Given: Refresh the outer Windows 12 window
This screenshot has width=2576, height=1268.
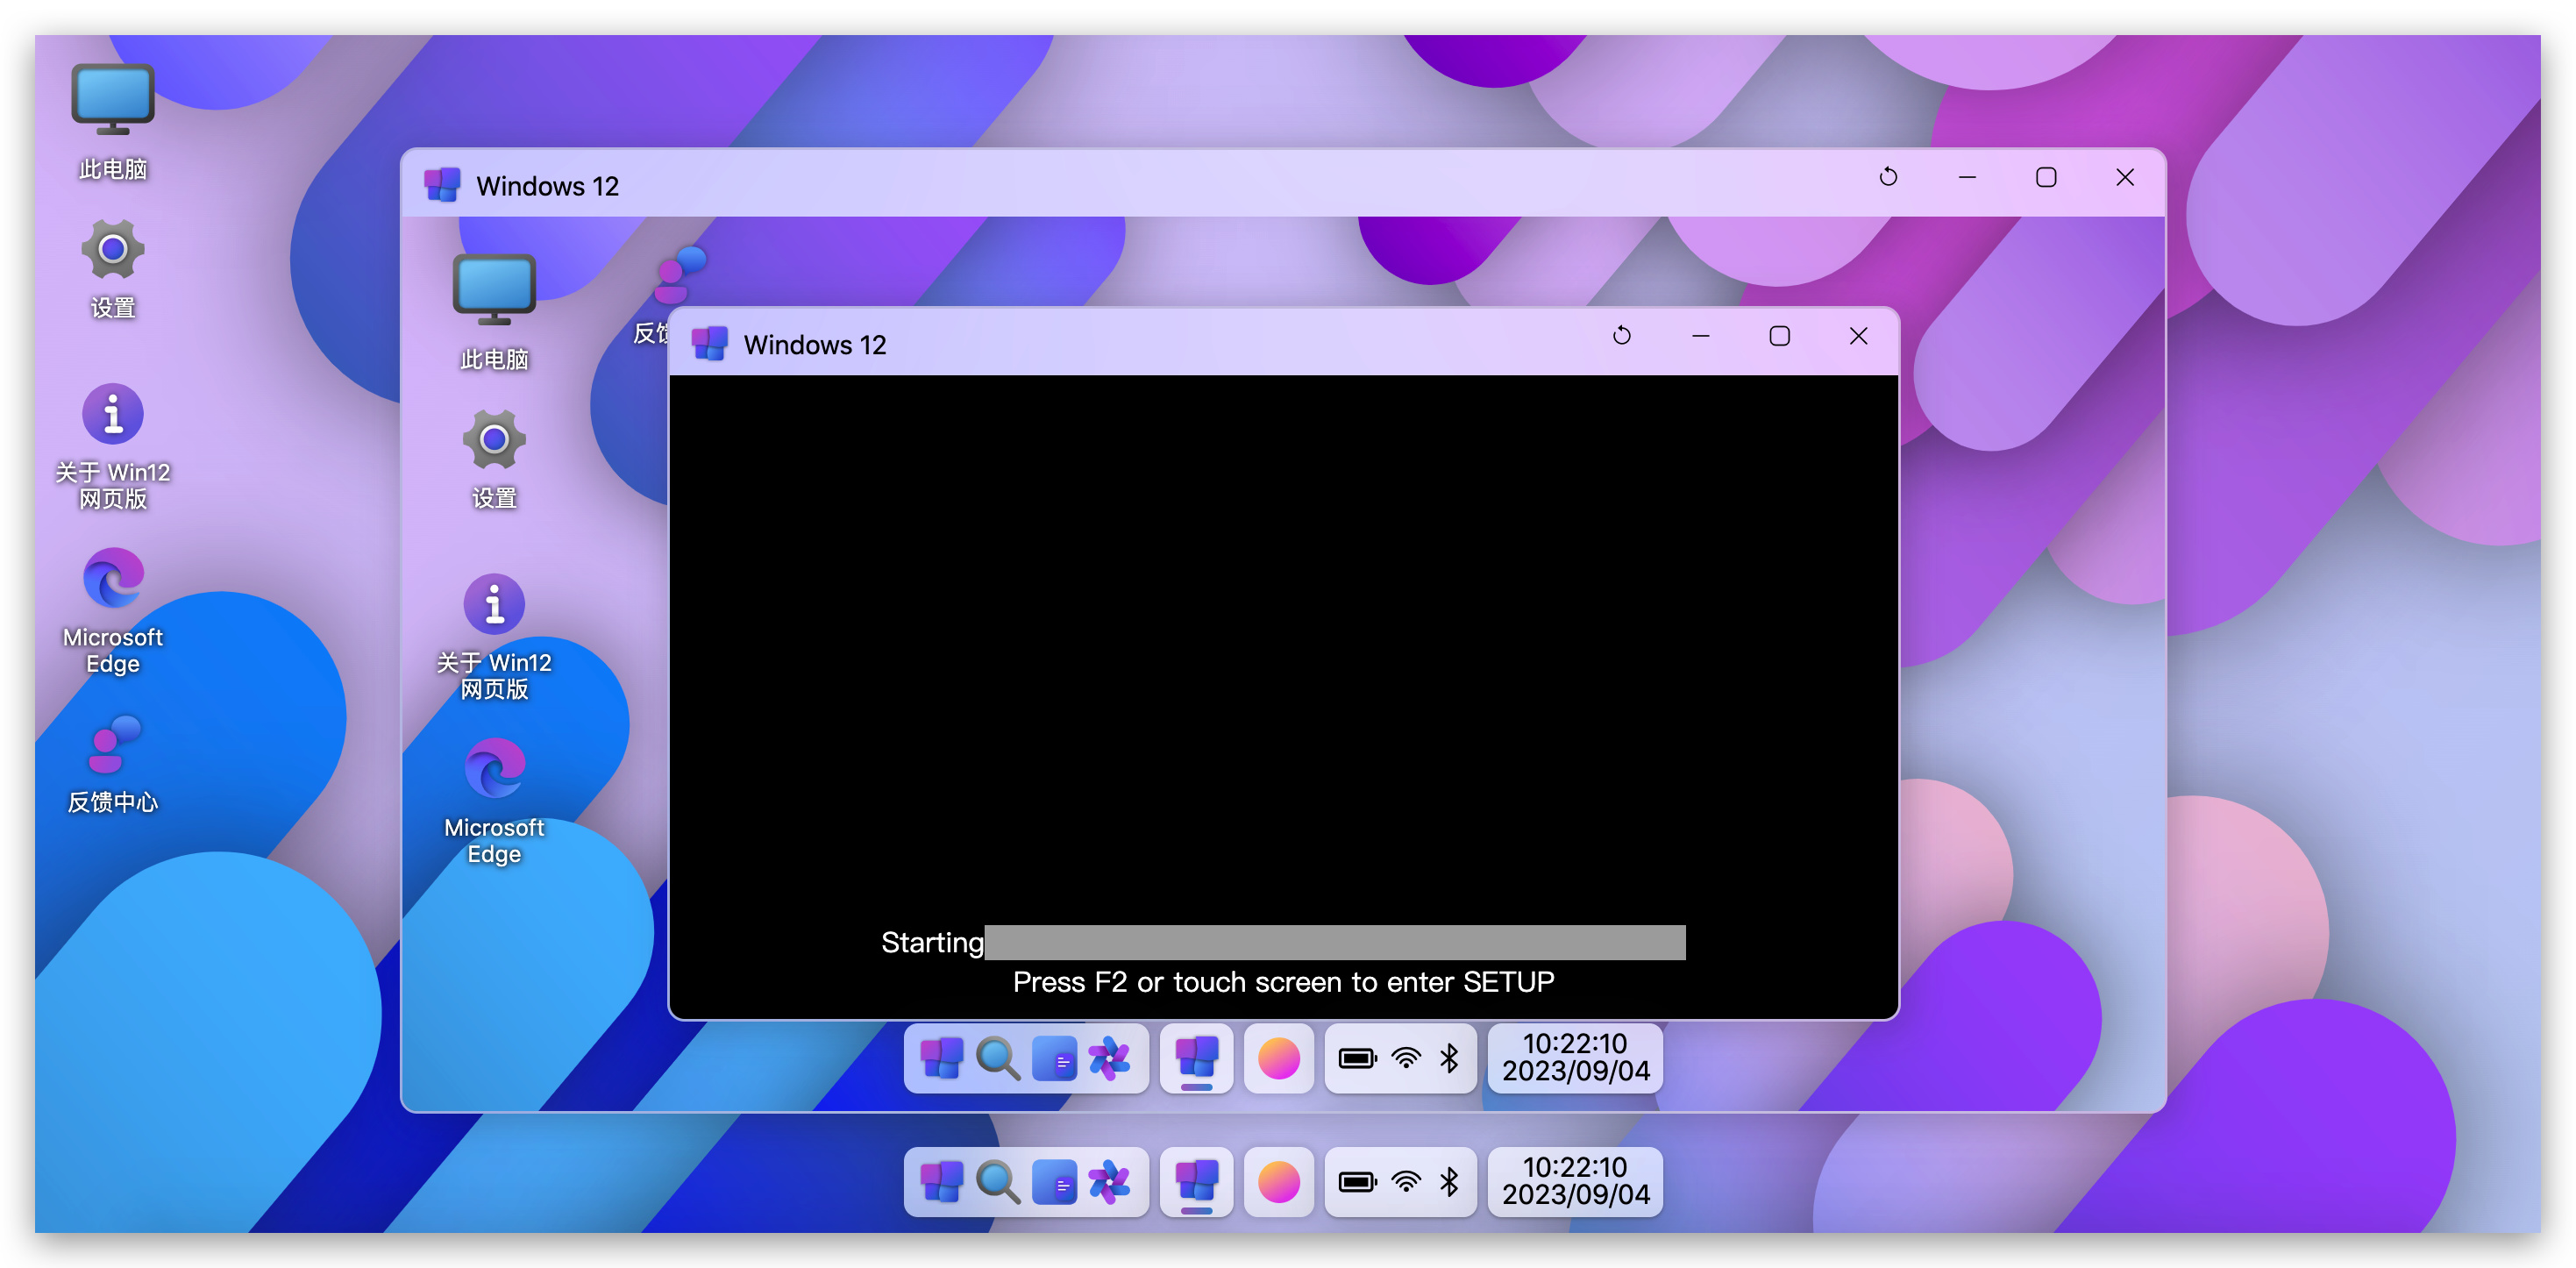Looking at the screenshot, I should (1888, 178).
